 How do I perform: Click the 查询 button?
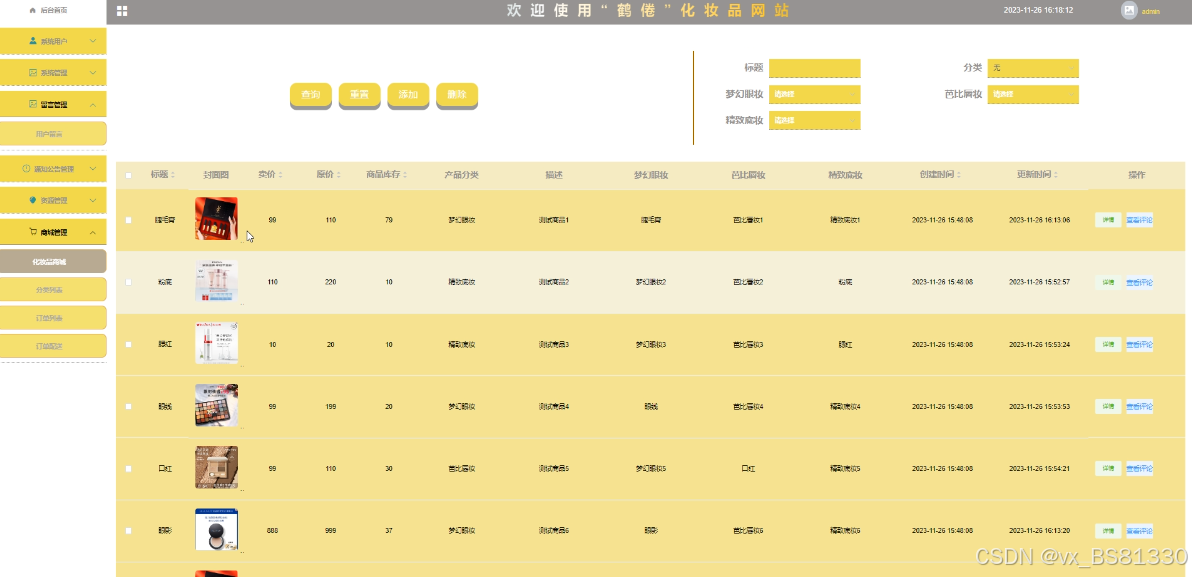pos(311,95)
